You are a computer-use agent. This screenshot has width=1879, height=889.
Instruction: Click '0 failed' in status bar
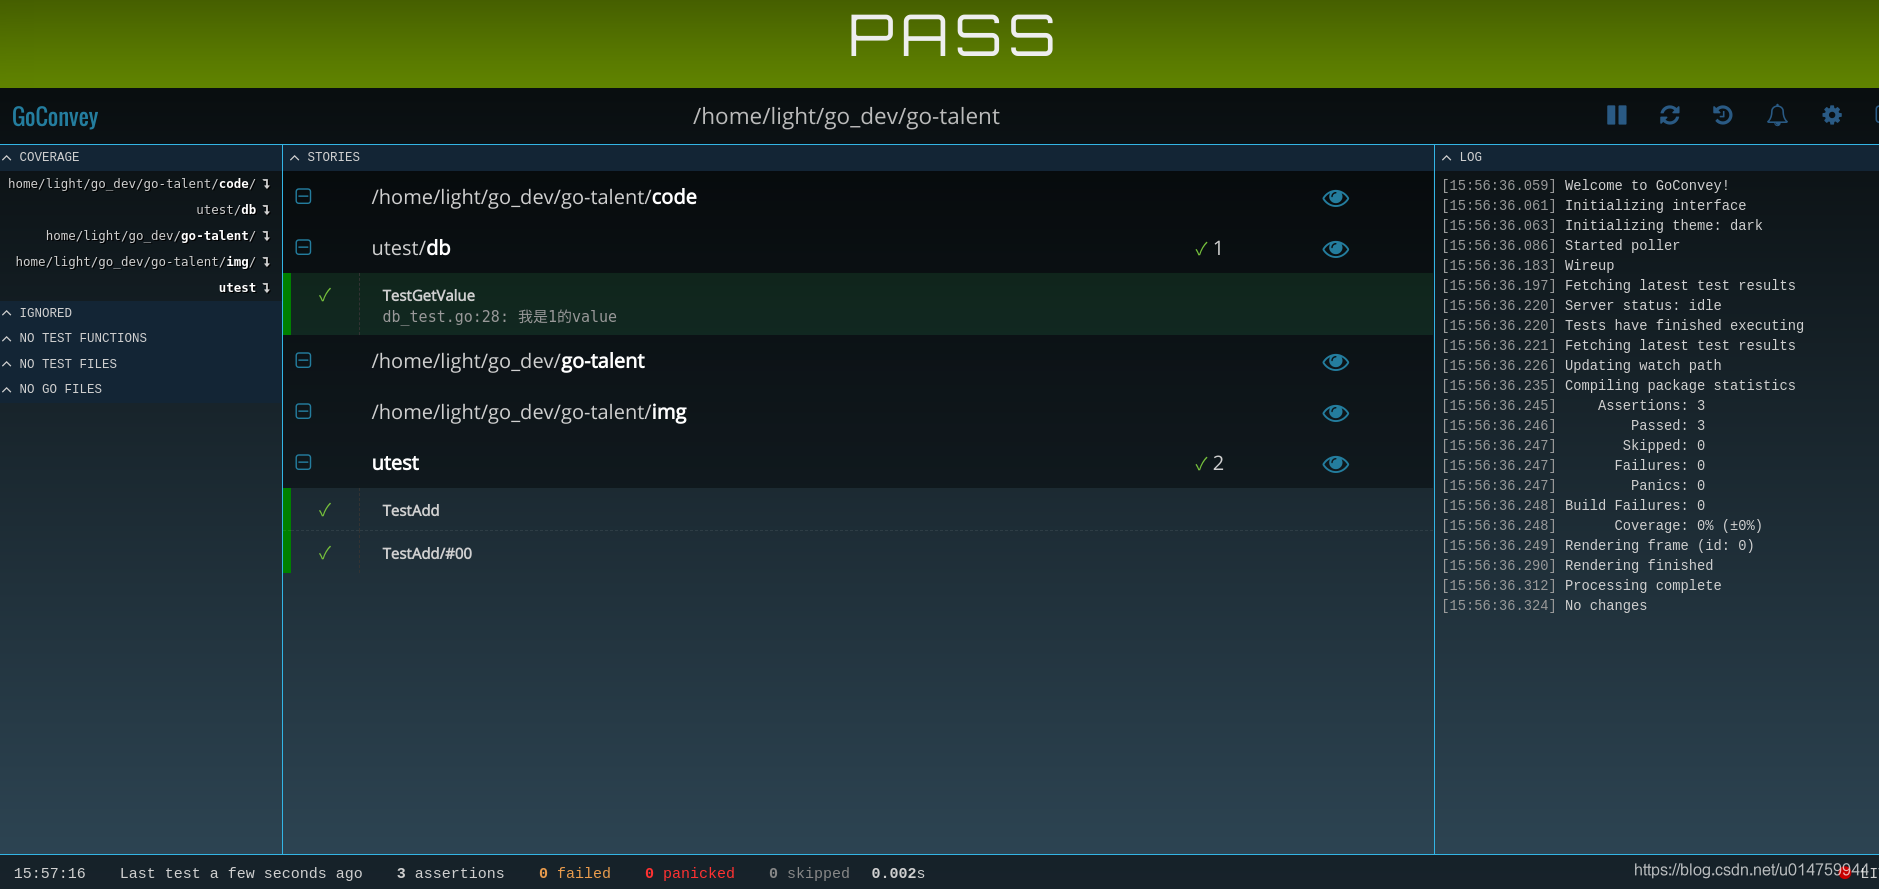click(574, 873)
